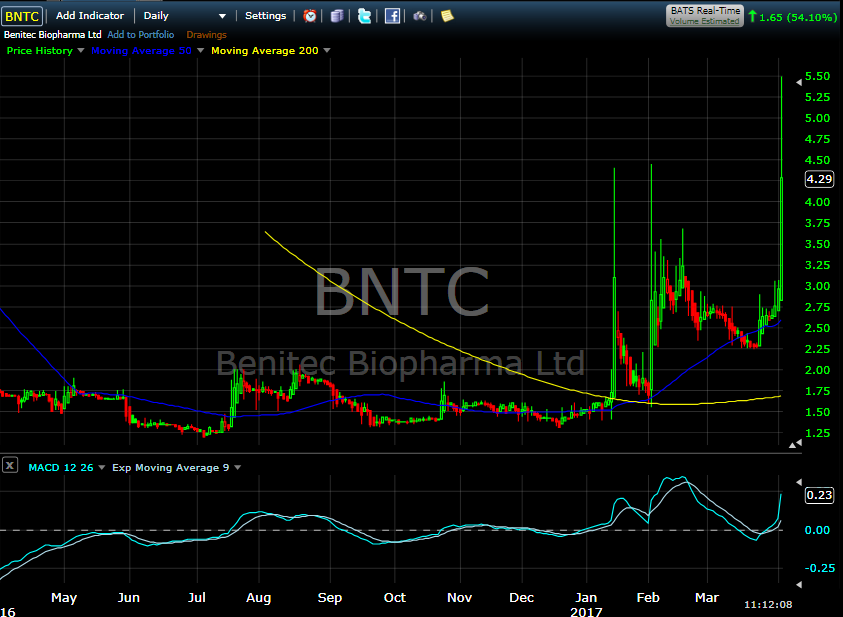Image resolution: width=843 pixels, height=617 pixels.
Task: Open the Settings menu
Action: [x=266, y=16]
